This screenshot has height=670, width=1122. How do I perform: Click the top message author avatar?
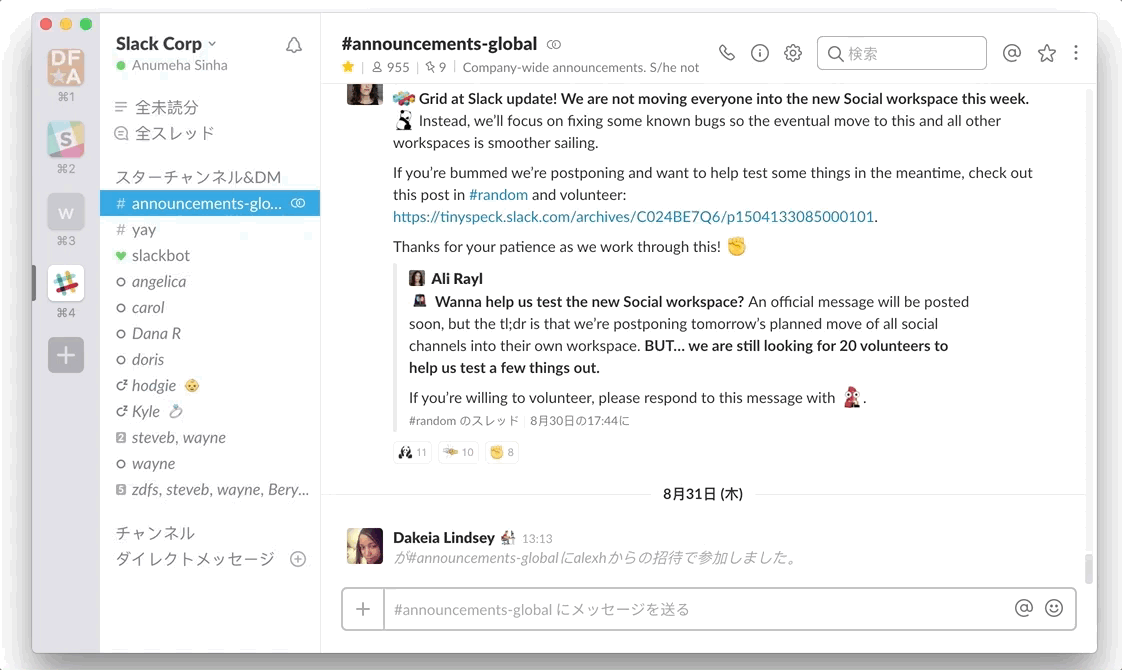(365, 94)
